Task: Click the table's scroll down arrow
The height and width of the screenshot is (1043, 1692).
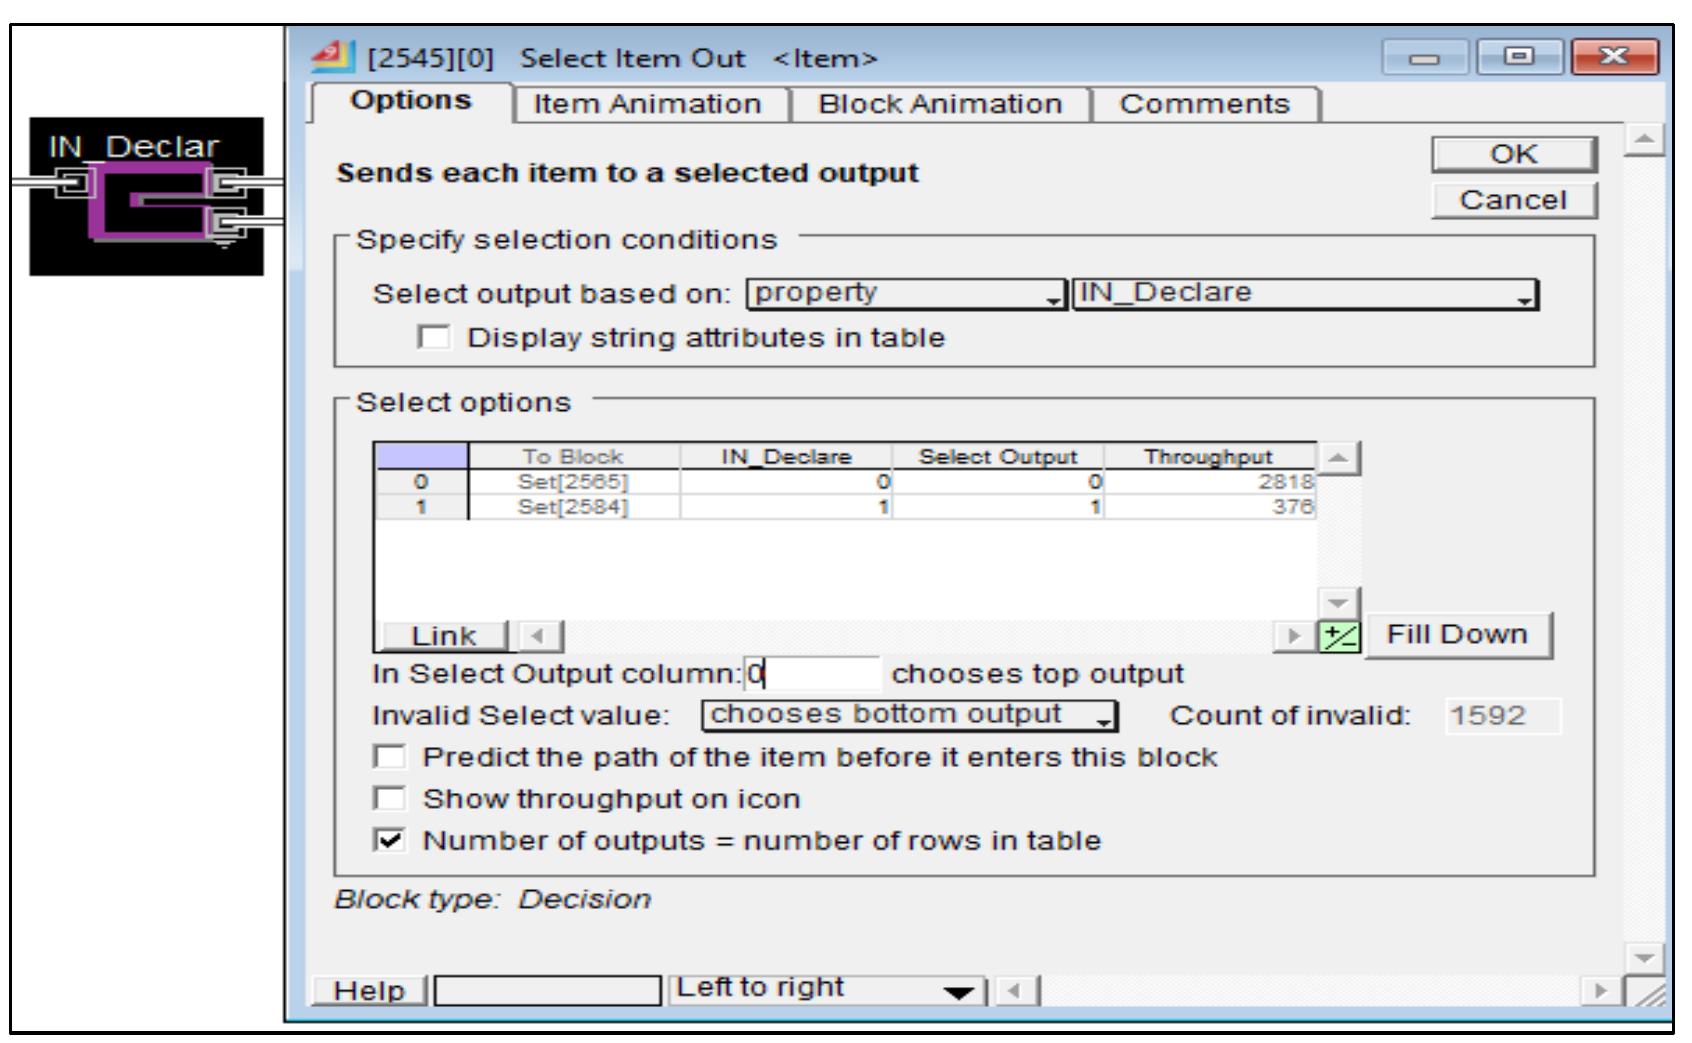Action: point(1339,603)
